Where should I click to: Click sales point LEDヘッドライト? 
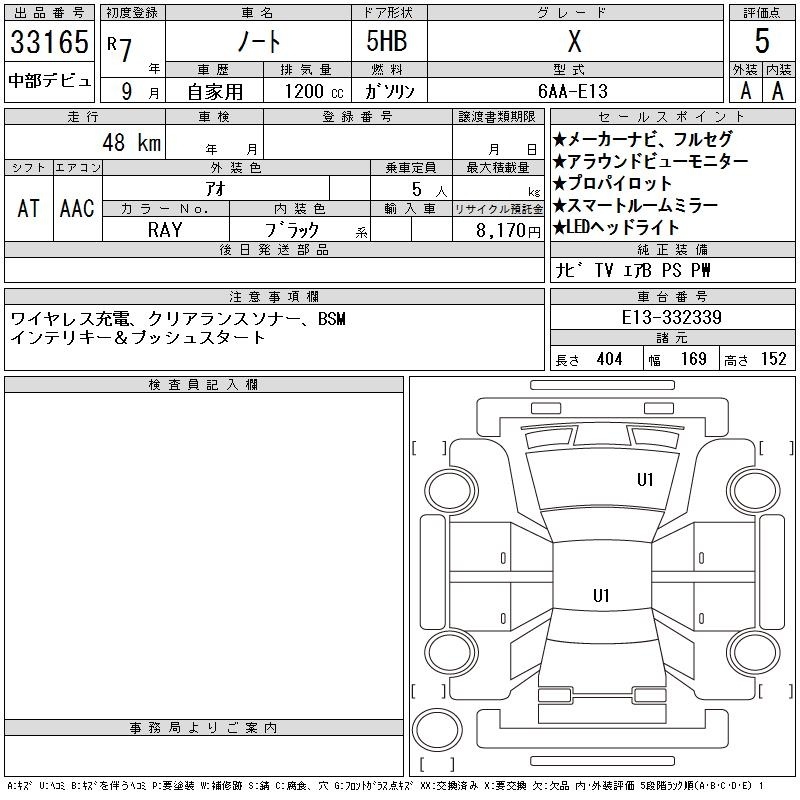(x=616, y=227)
